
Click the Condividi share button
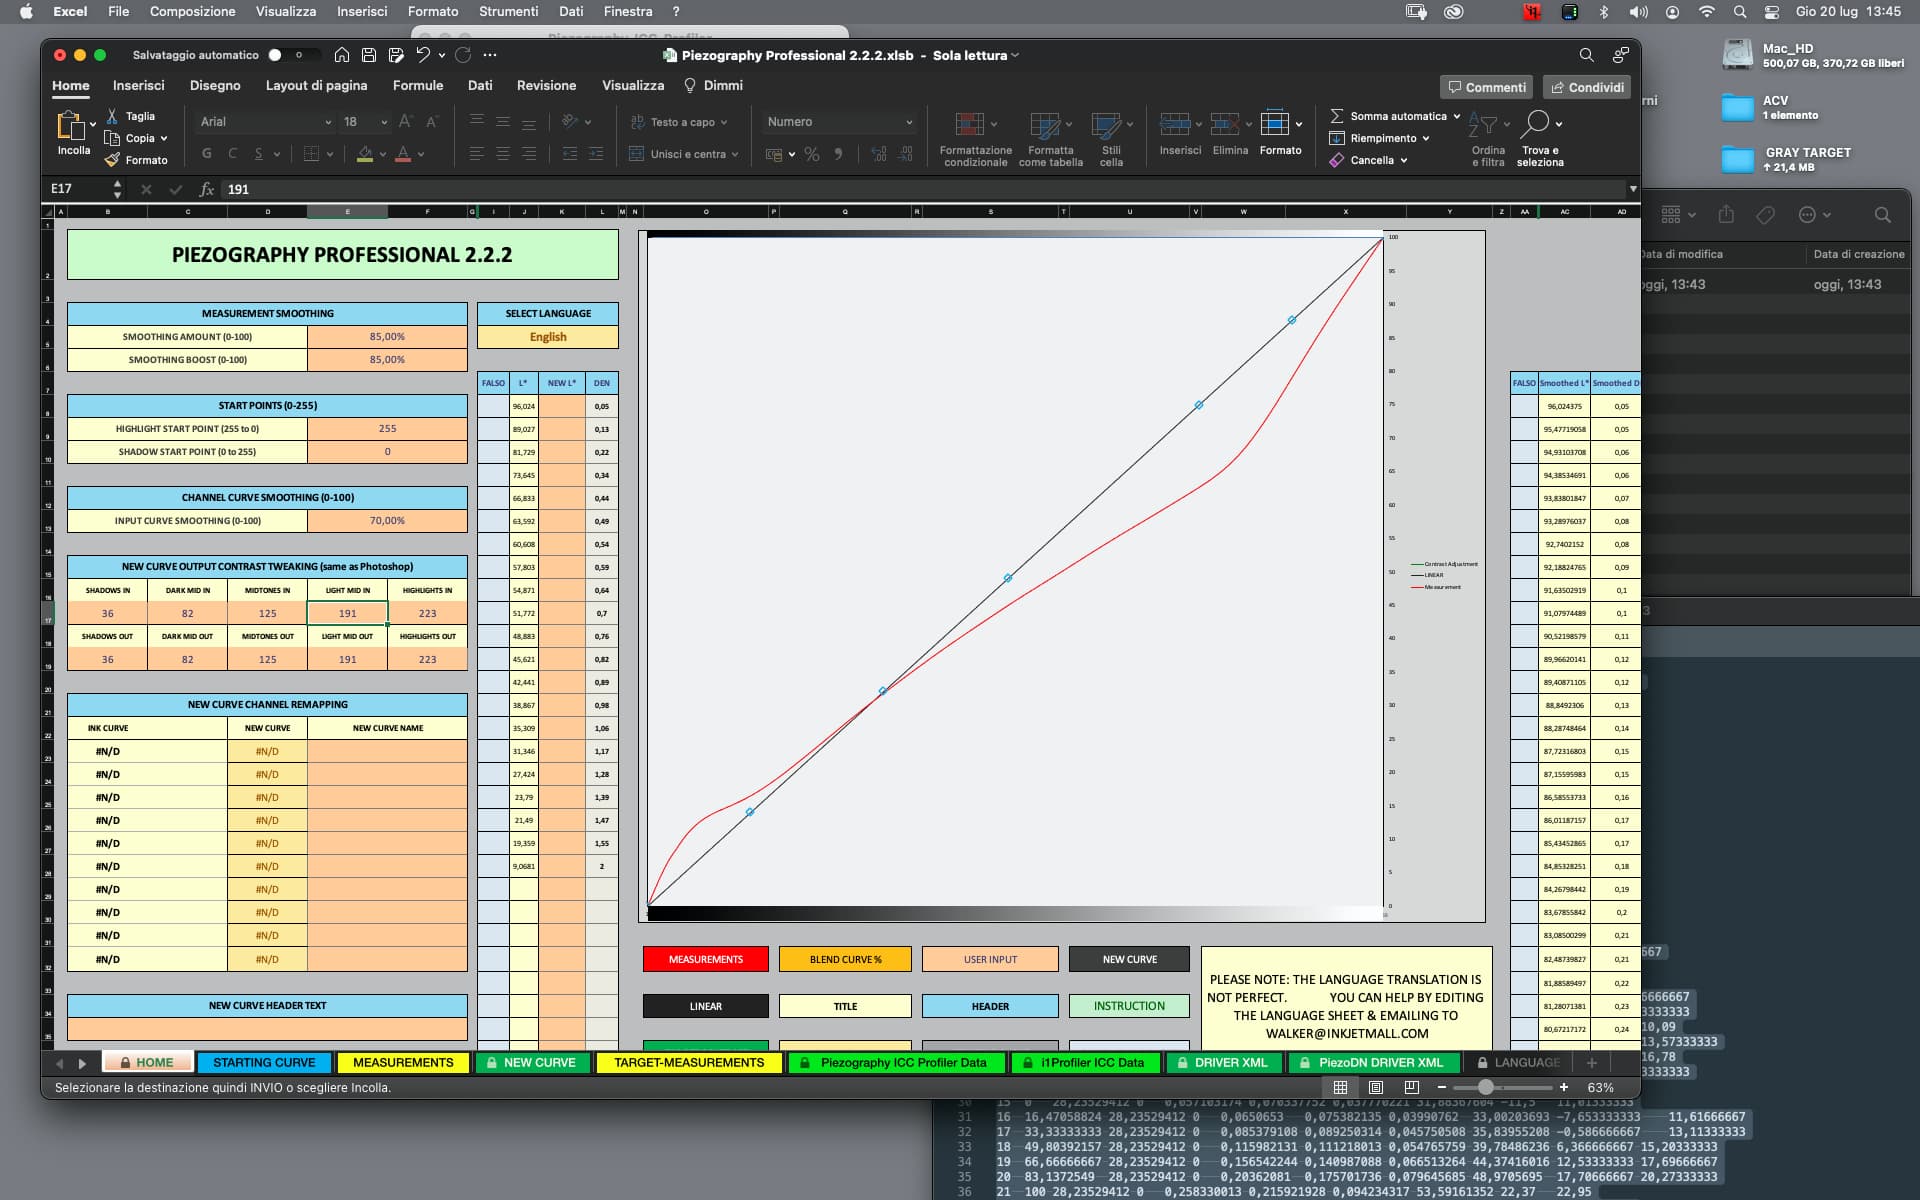pyautogui.click(x=1586, y=87)
